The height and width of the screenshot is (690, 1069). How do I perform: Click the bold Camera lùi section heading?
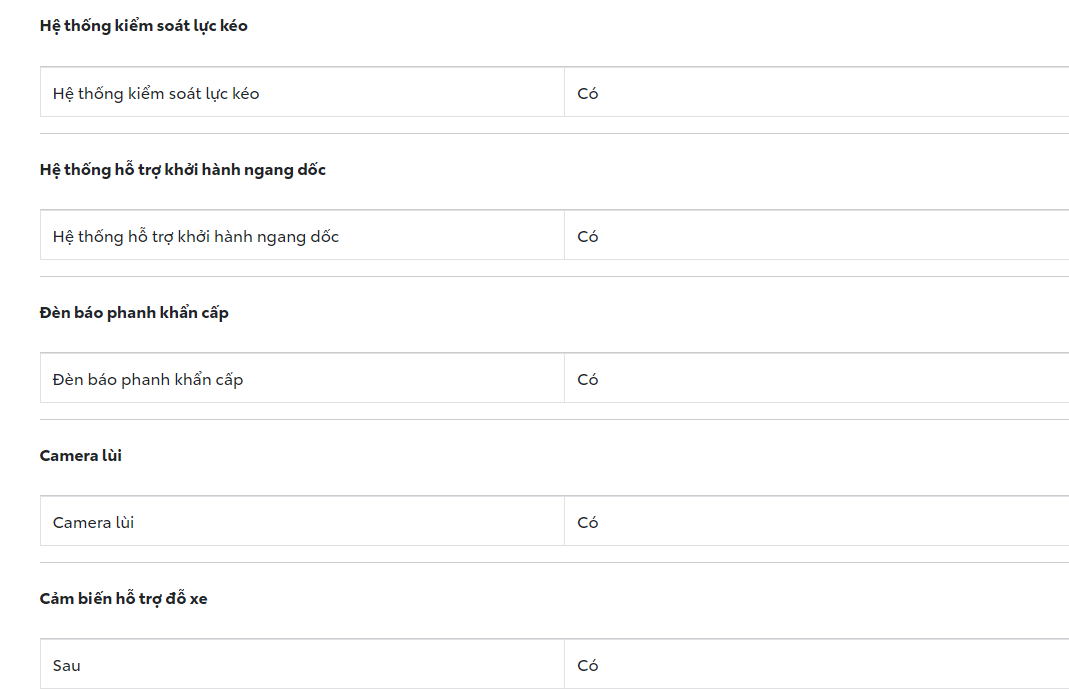click(x=81, y=456)
